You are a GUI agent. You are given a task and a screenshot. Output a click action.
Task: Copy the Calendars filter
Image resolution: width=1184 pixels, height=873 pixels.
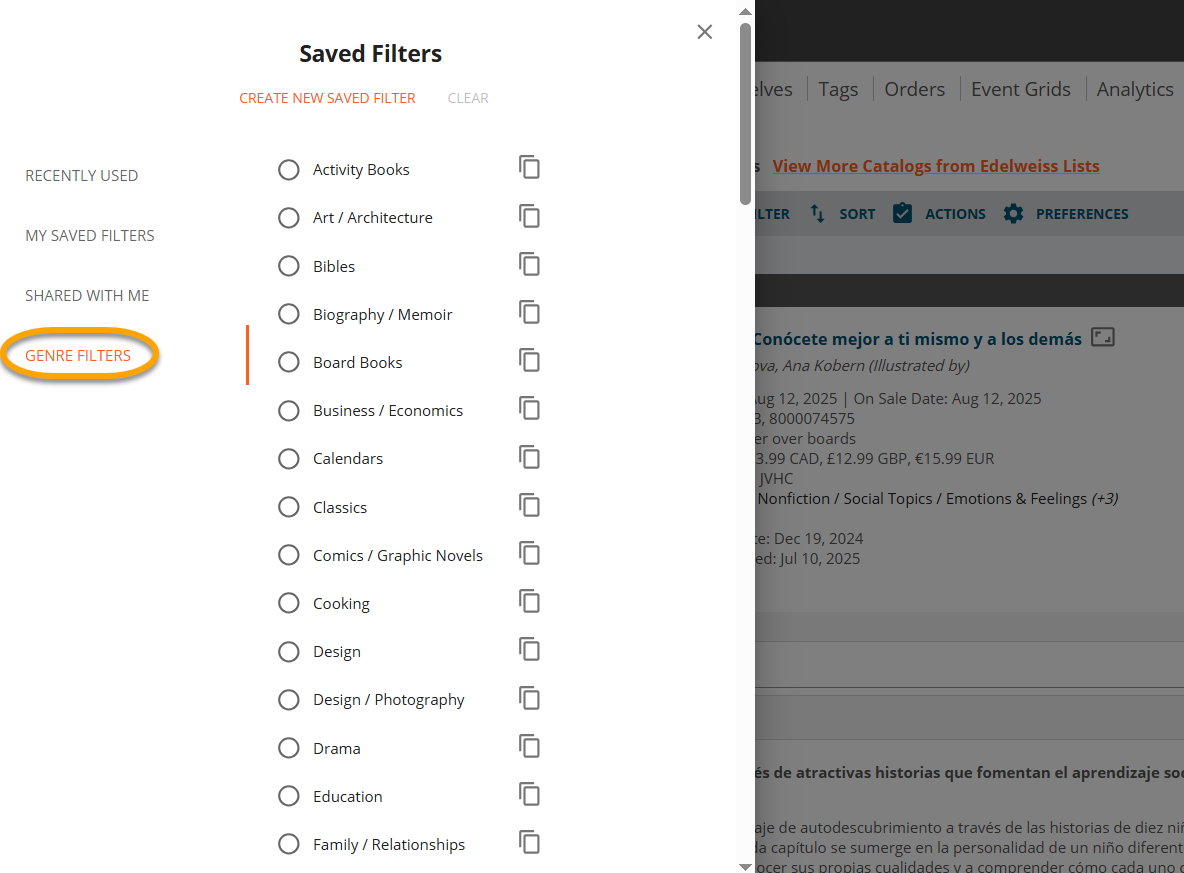point(529,457)
